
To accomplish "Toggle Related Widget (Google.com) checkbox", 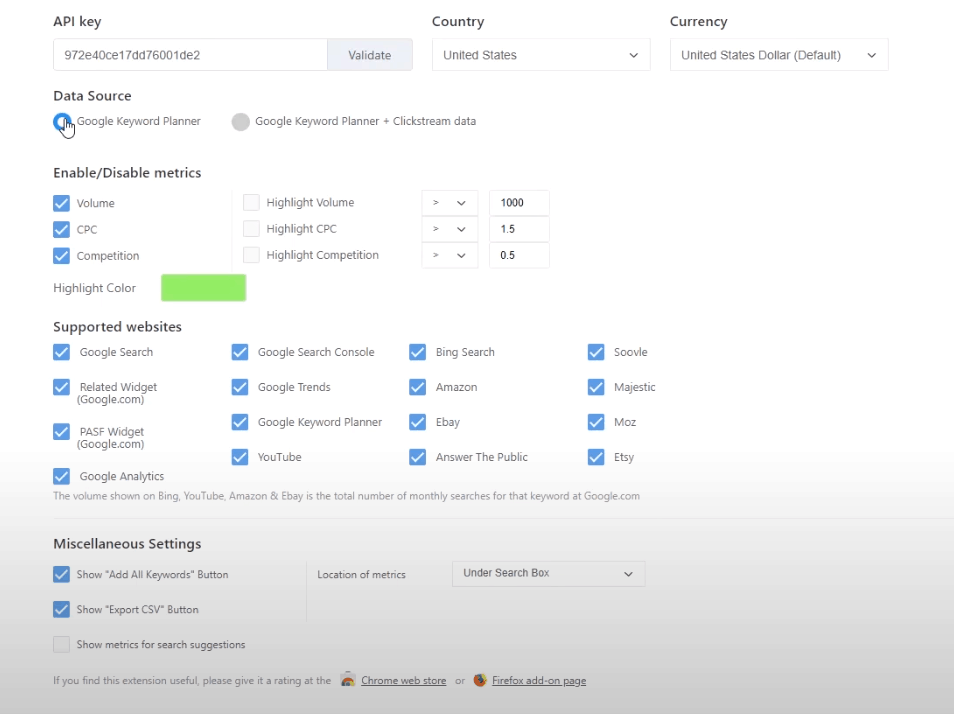I will 61,387.
